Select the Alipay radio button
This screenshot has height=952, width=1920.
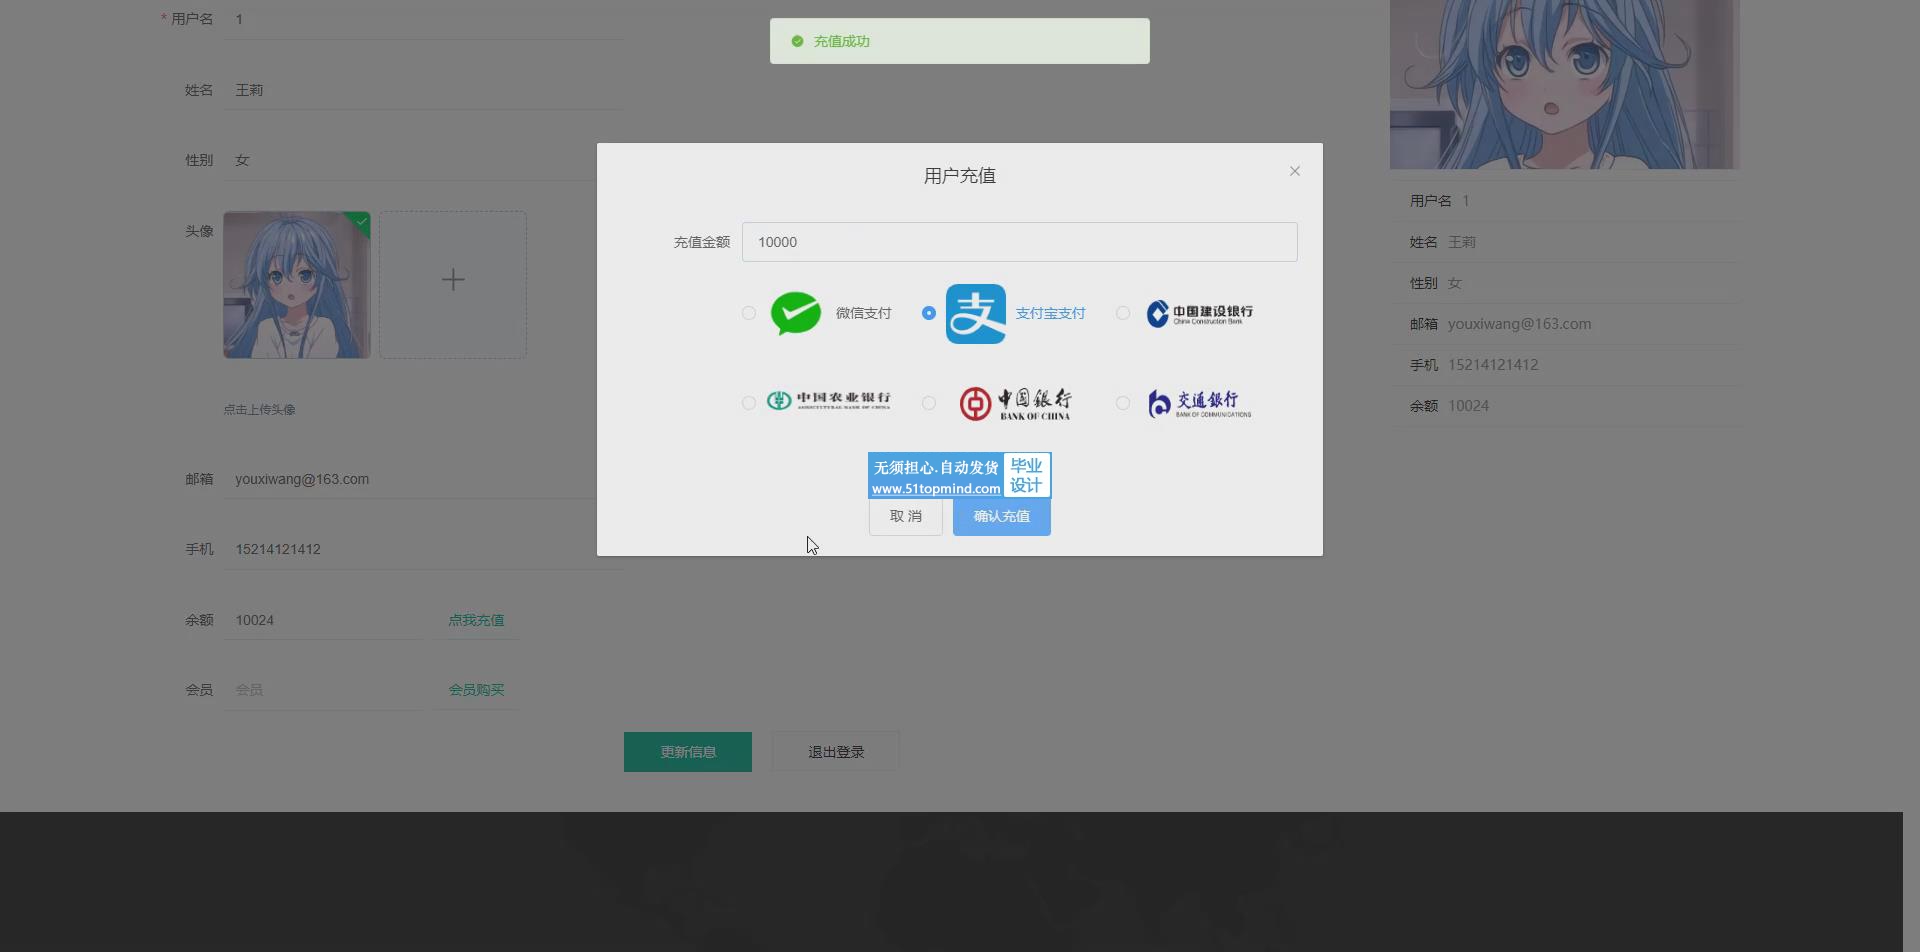pos(929,313)
